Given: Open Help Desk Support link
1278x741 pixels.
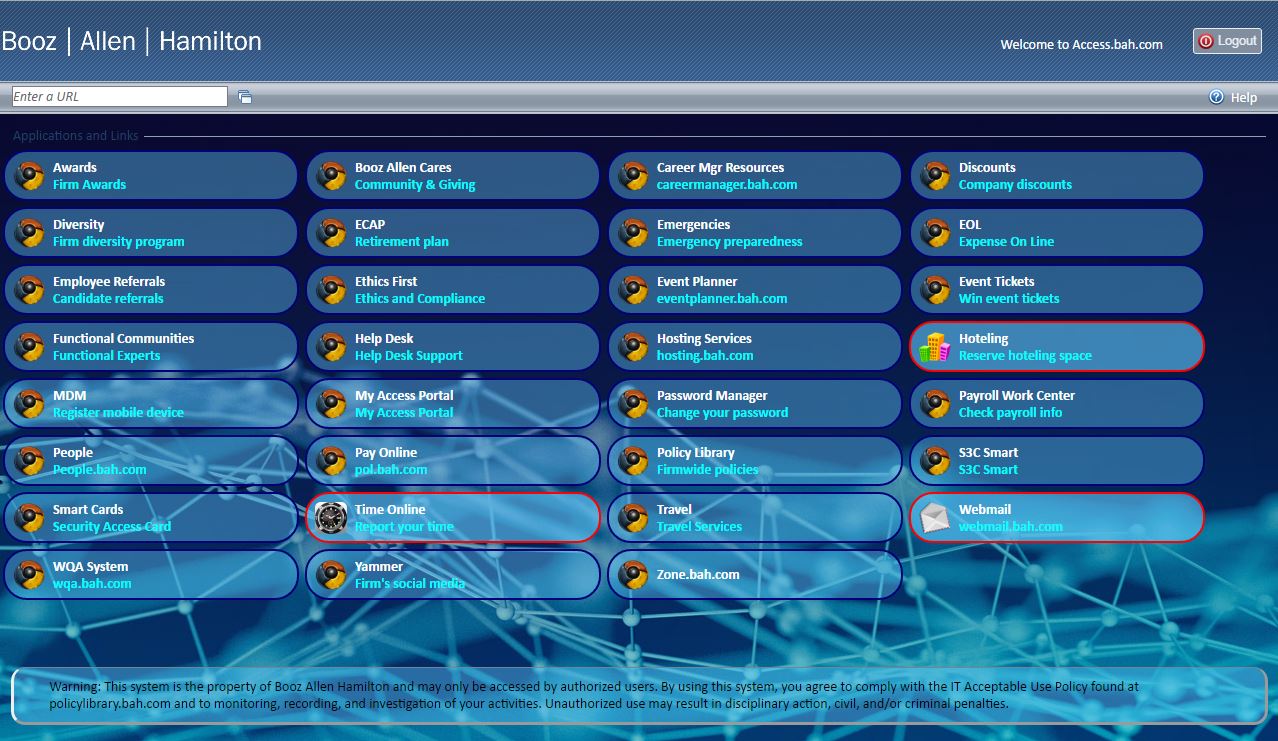Looking at the screenshot, I should point(409,356).
